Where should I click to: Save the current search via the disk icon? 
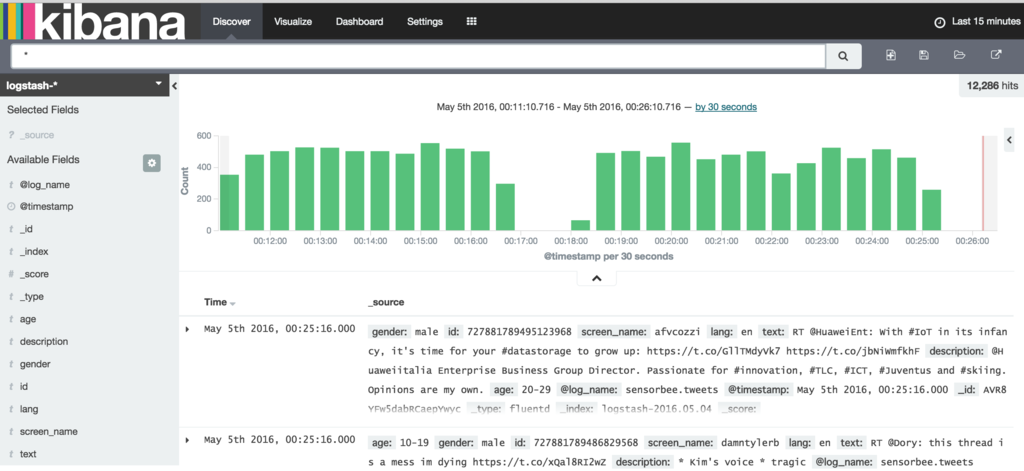coord(924,56)
